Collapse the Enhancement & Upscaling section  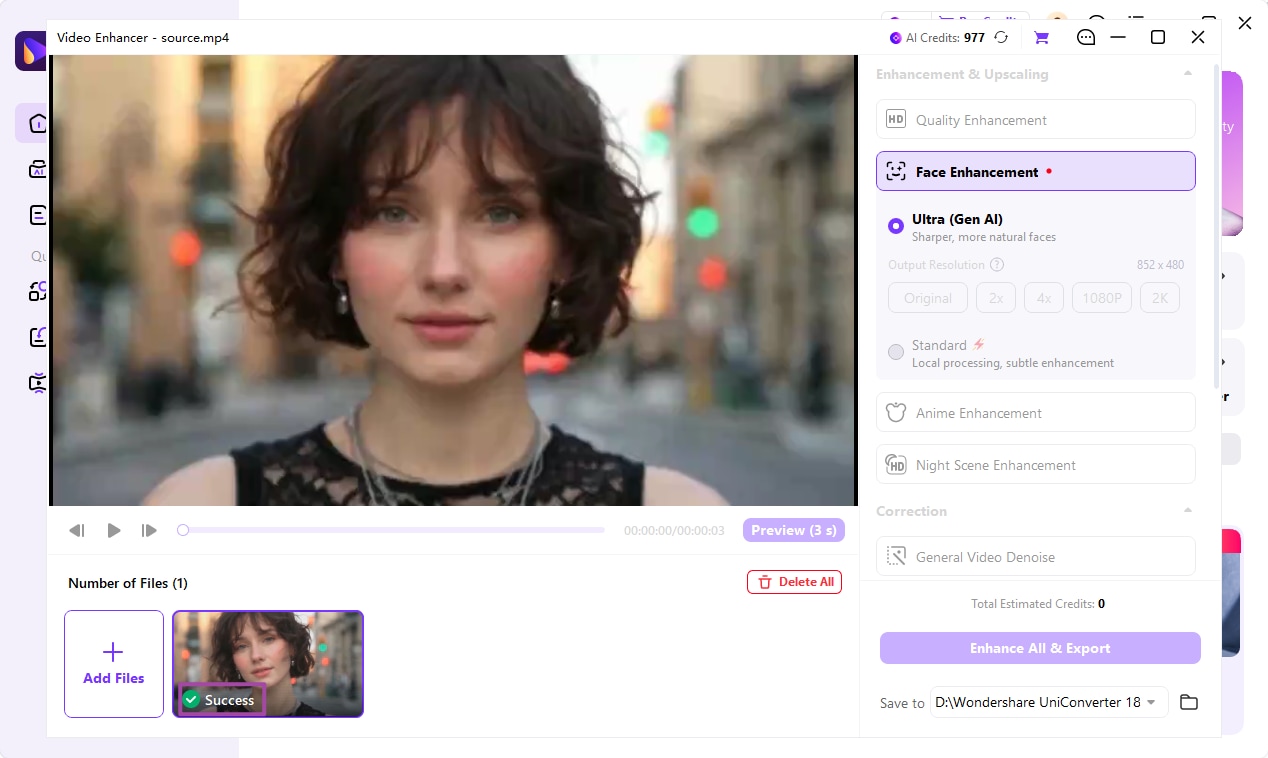pos(1188,74)
